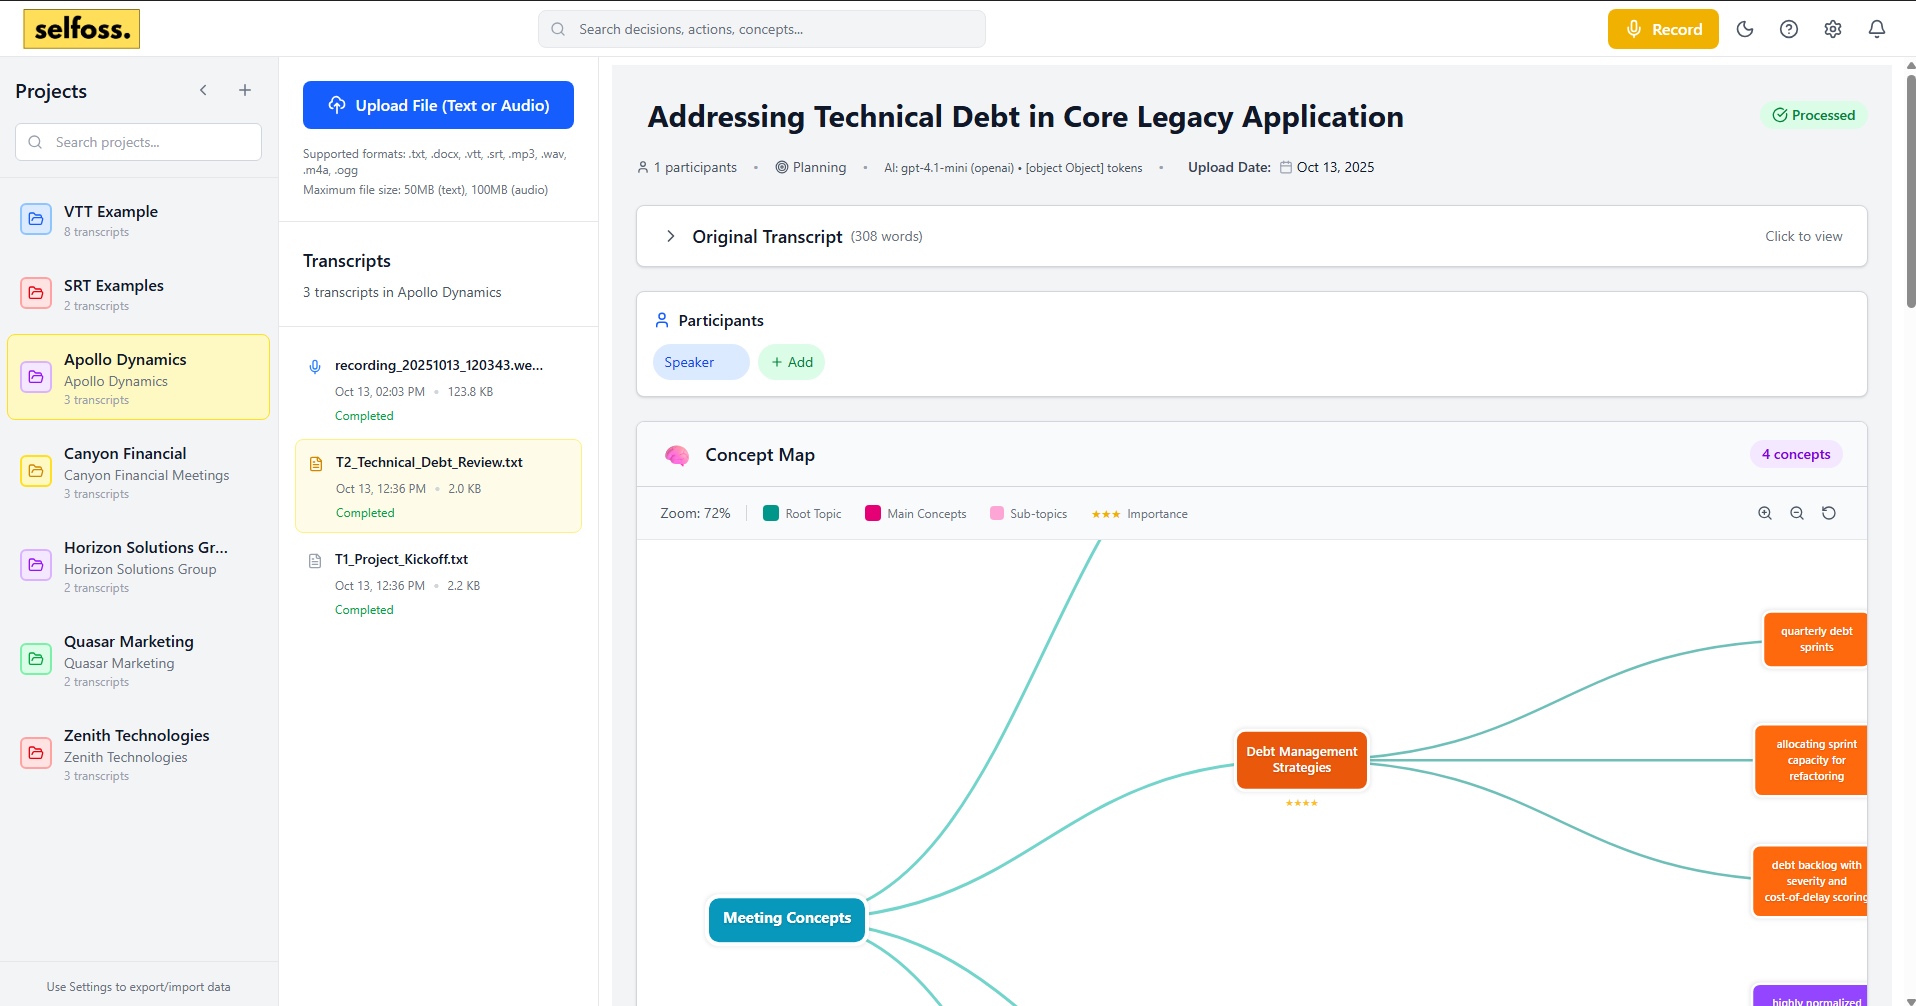Zoom in on the concept map
Viewport: 1916px width, 1006px height.
point(1765,513)
